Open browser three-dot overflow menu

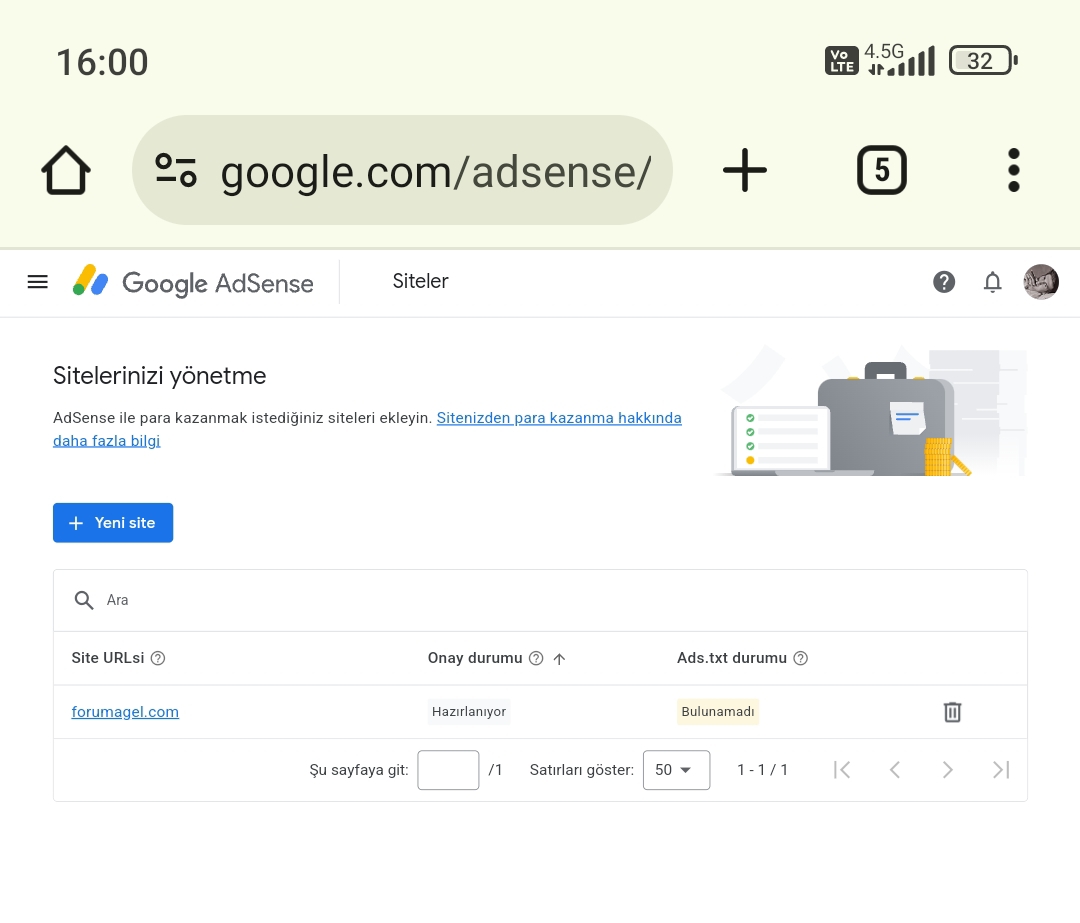(1013, 170)
